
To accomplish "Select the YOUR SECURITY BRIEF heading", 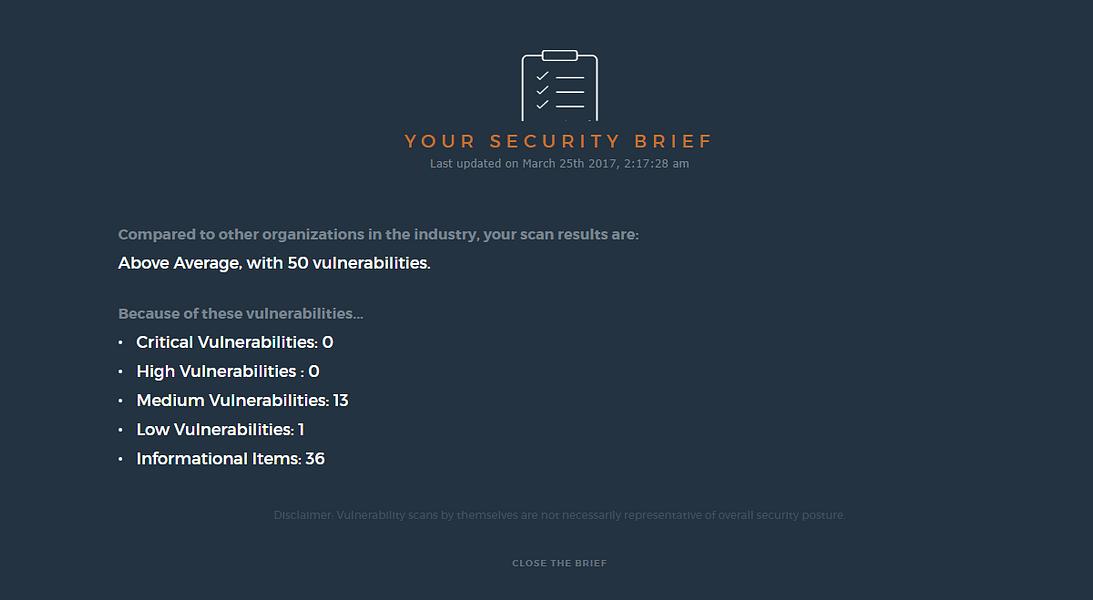I will [559, 141].
